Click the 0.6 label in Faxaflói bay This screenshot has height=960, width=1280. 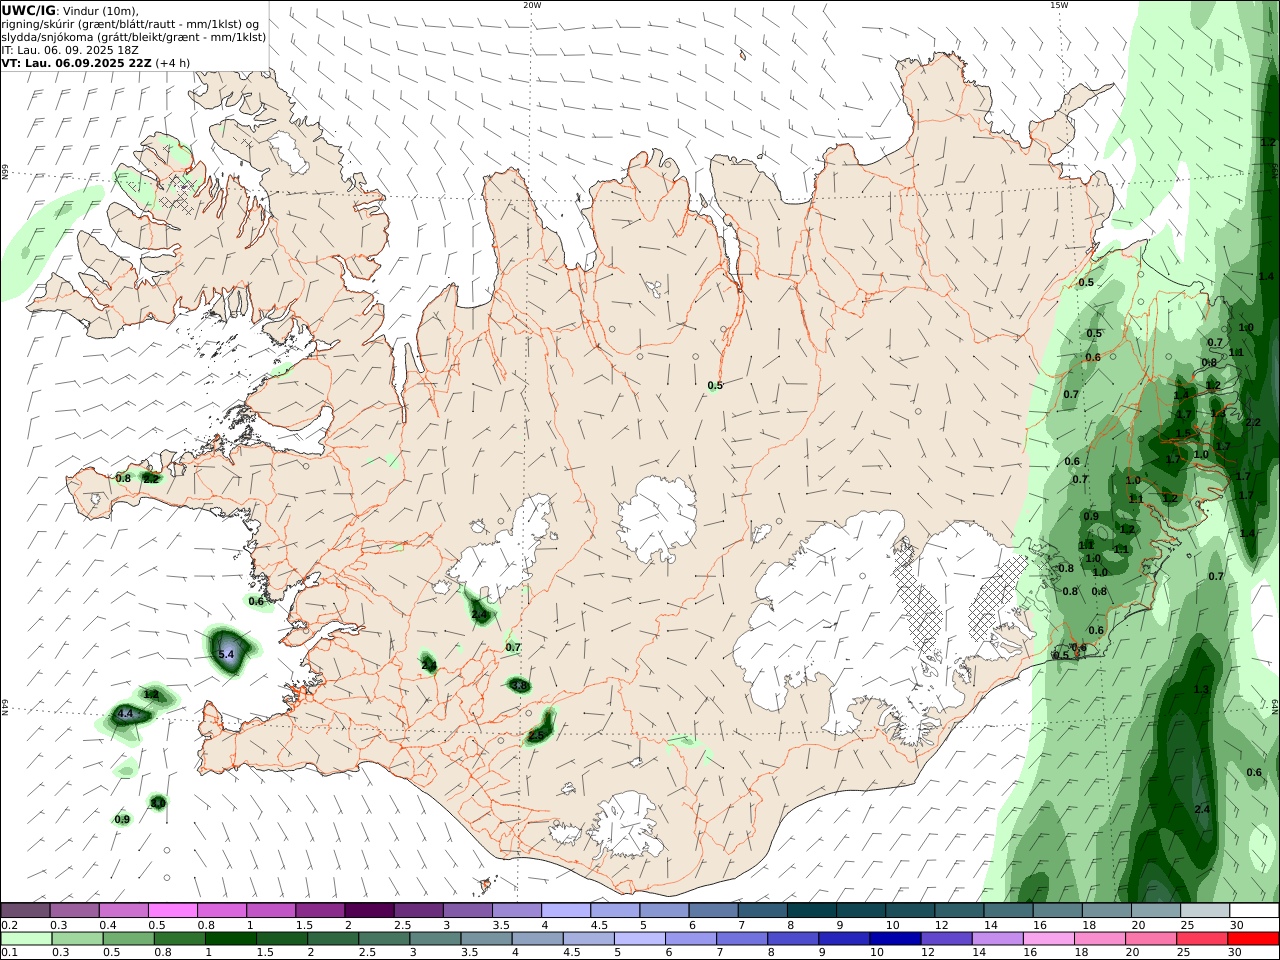click(x=256, y=601)
